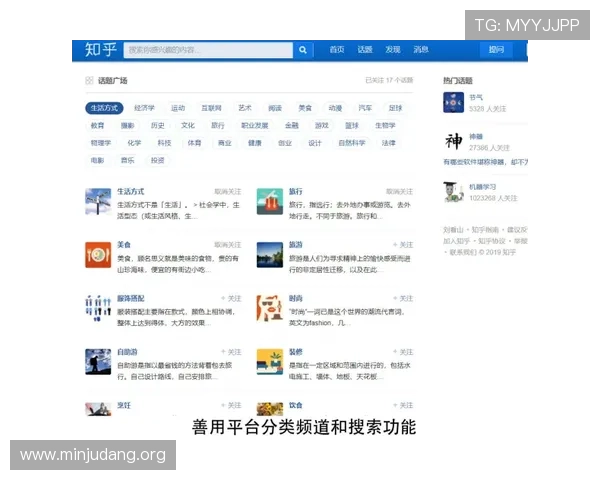Open 消息 in navigation bar

pyautogui.click(x=421, y=50)
